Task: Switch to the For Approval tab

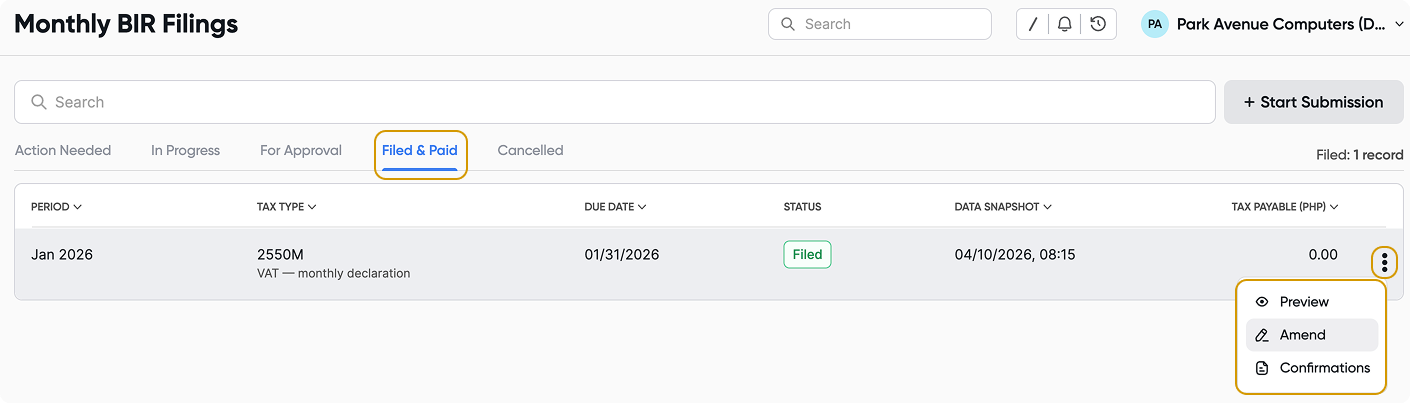Action: pyautogui.click(x=301, y=150)
